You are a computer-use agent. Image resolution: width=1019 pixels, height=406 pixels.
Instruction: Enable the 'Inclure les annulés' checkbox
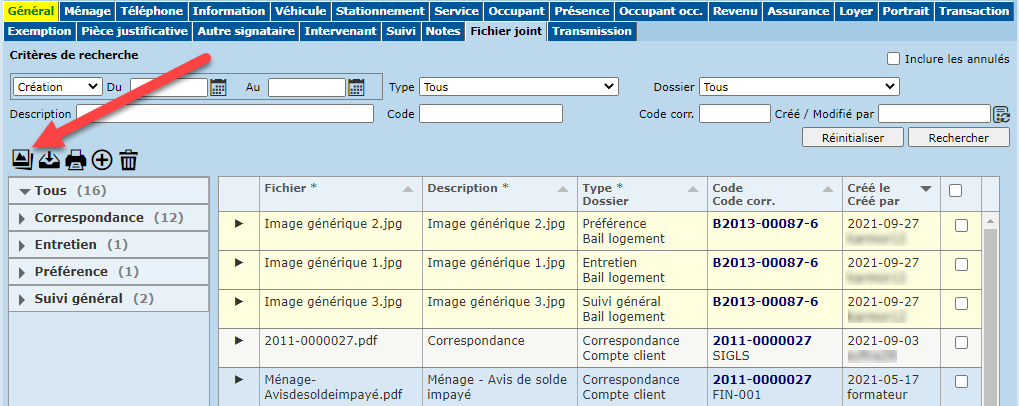click(x=893, y=59)
